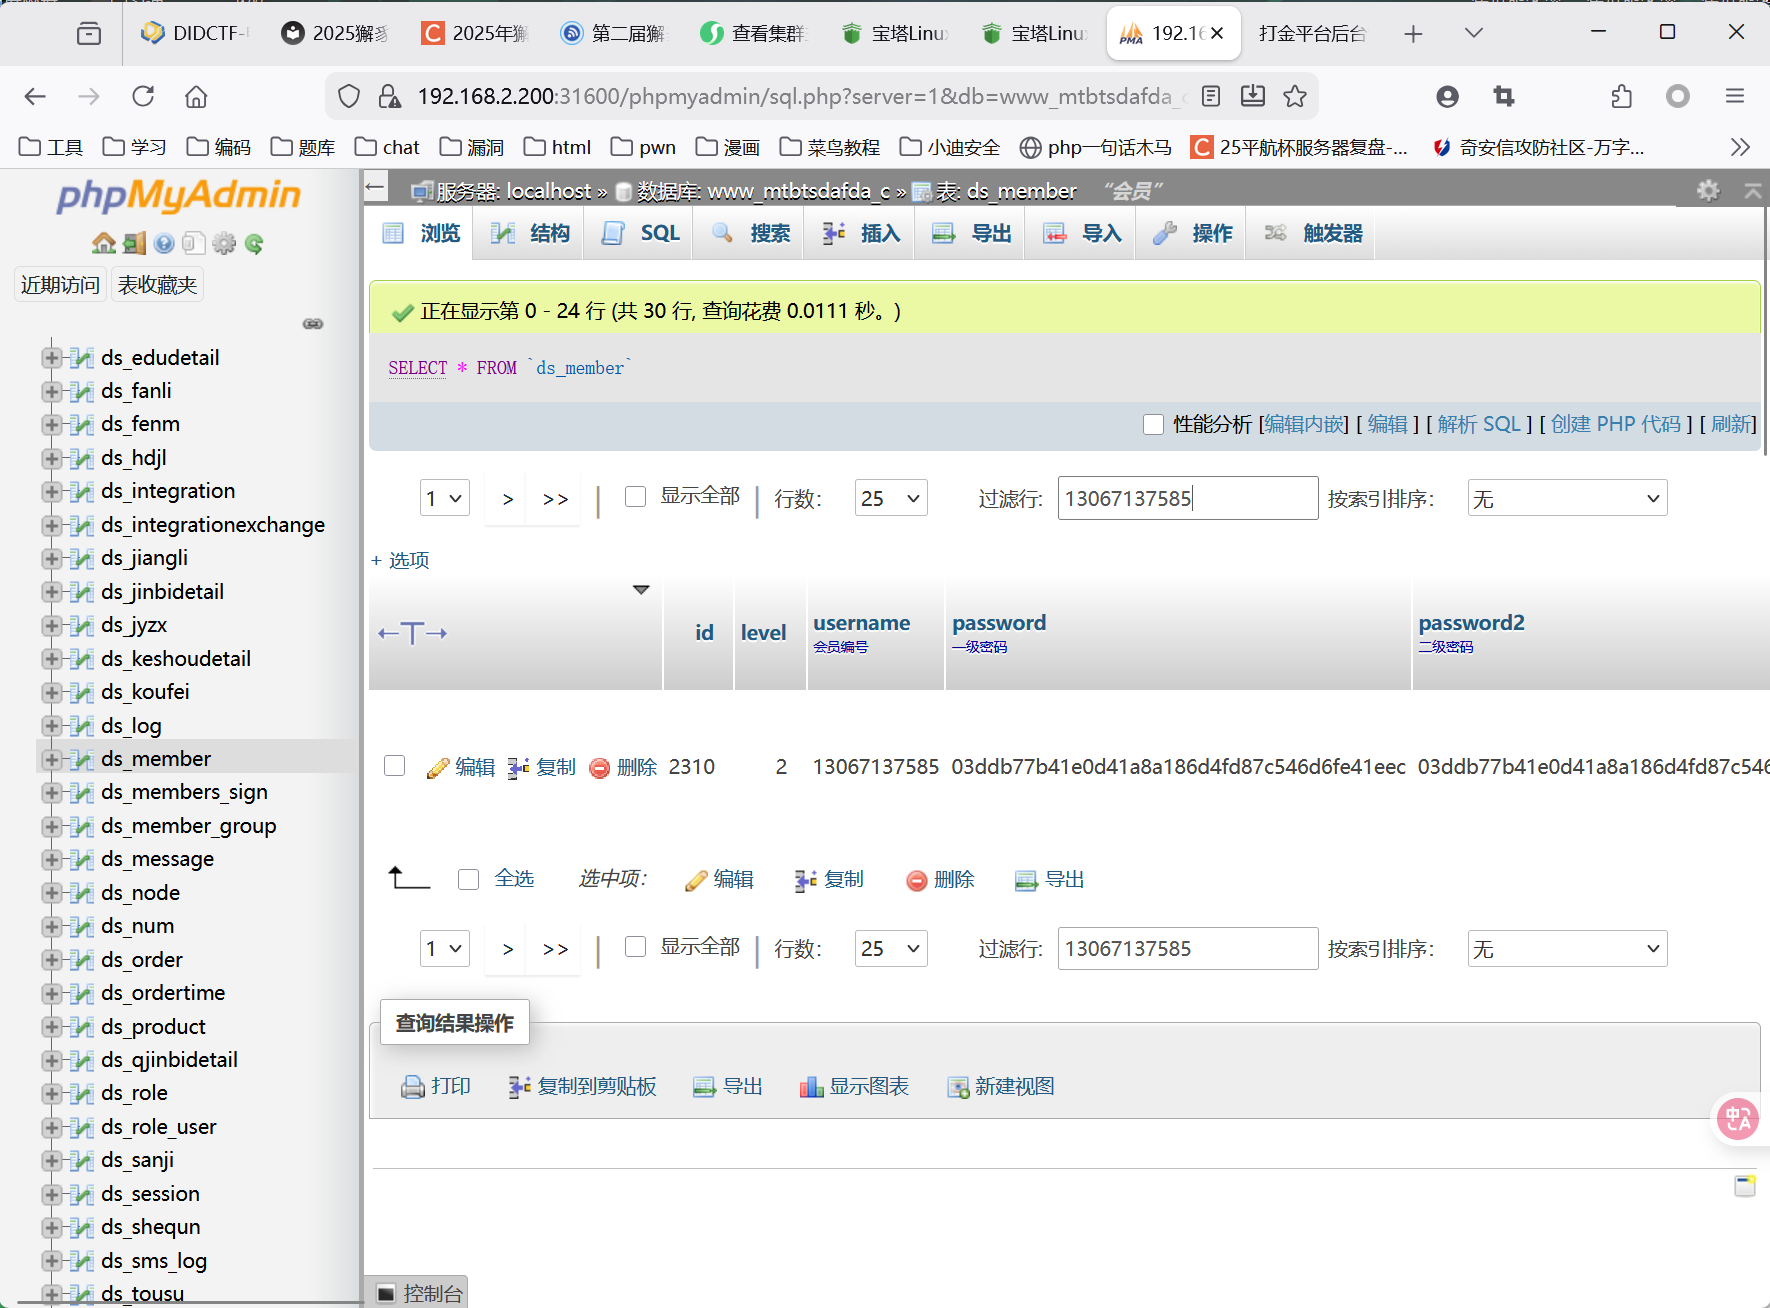Open the 导入 tab
The width and height of the screenshot is (1770, 1308).
pos(1082,234)
